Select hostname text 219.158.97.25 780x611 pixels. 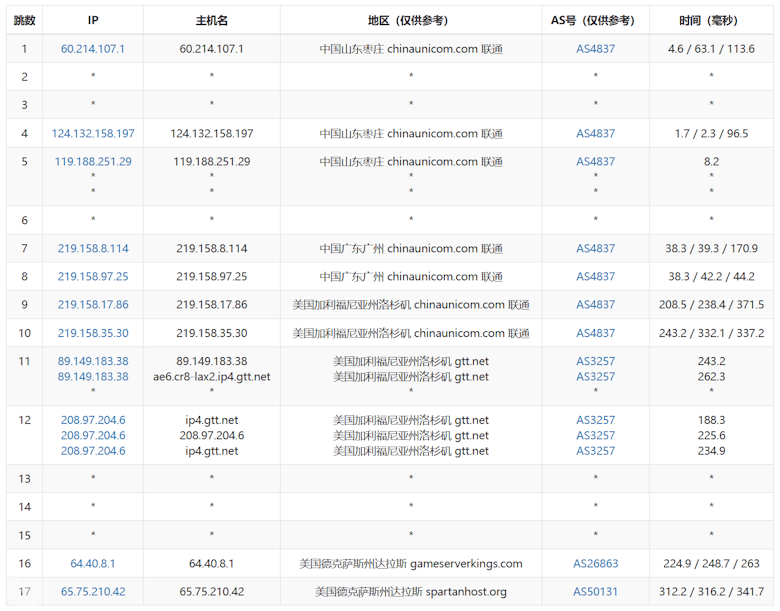212,276
